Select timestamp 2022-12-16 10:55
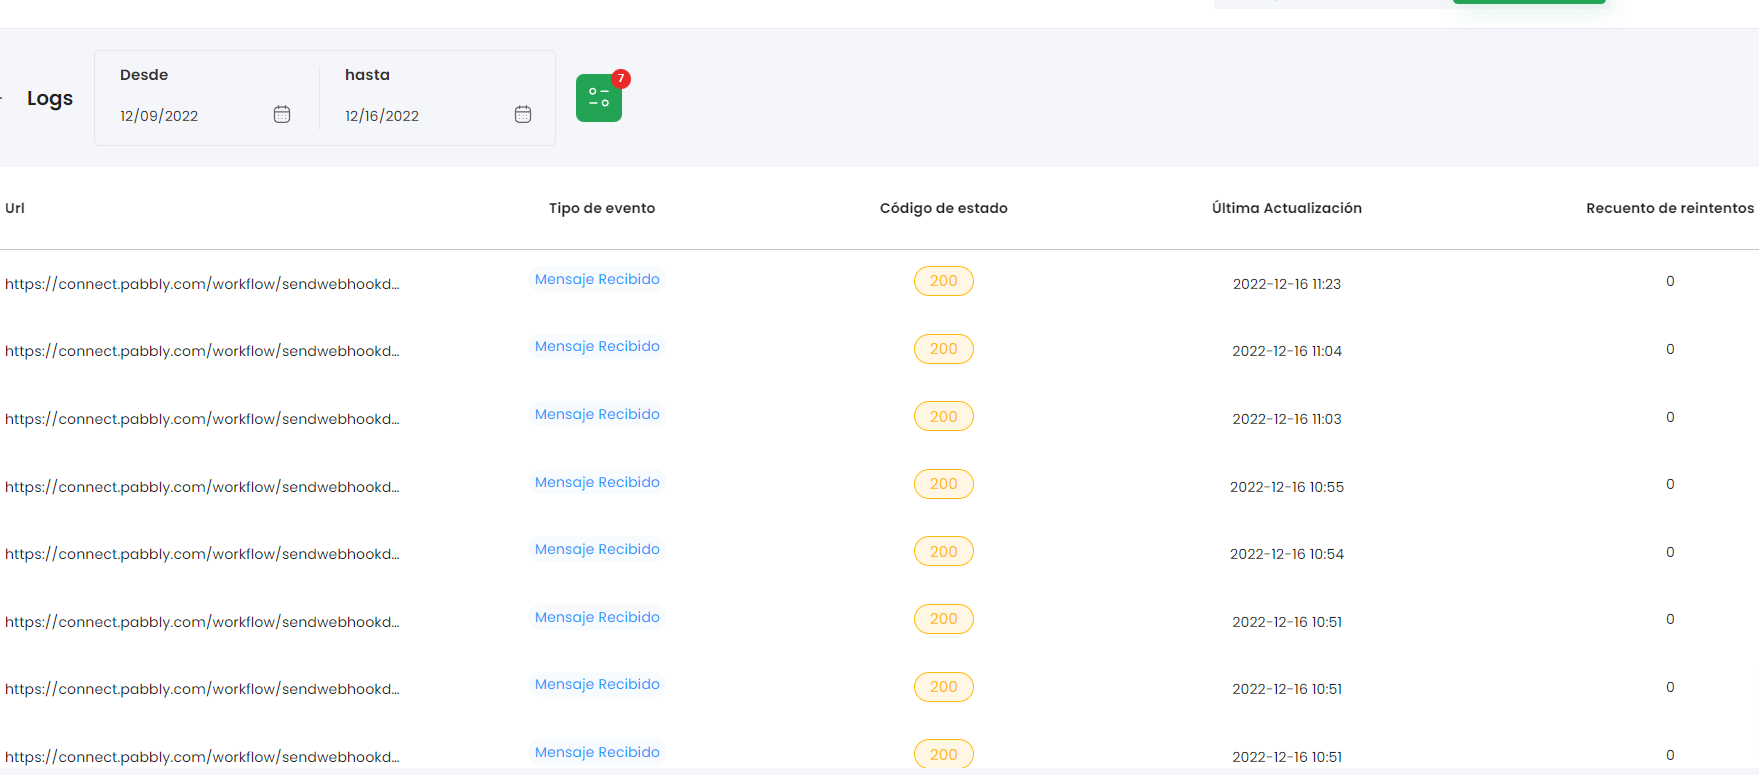The image size is (1759, 775). (x=1287, y=487)
